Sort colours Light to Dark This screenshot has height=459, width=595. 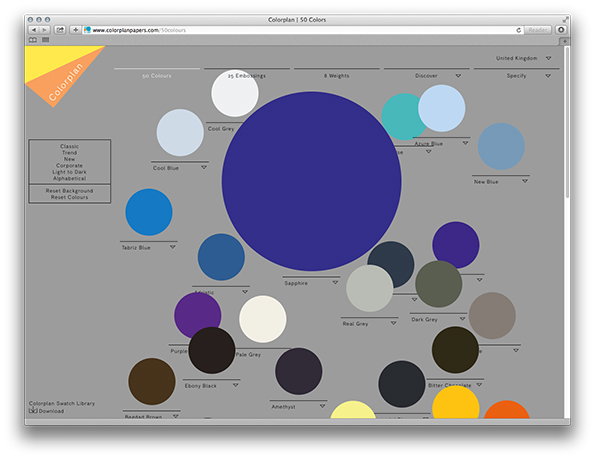[69, 172]
